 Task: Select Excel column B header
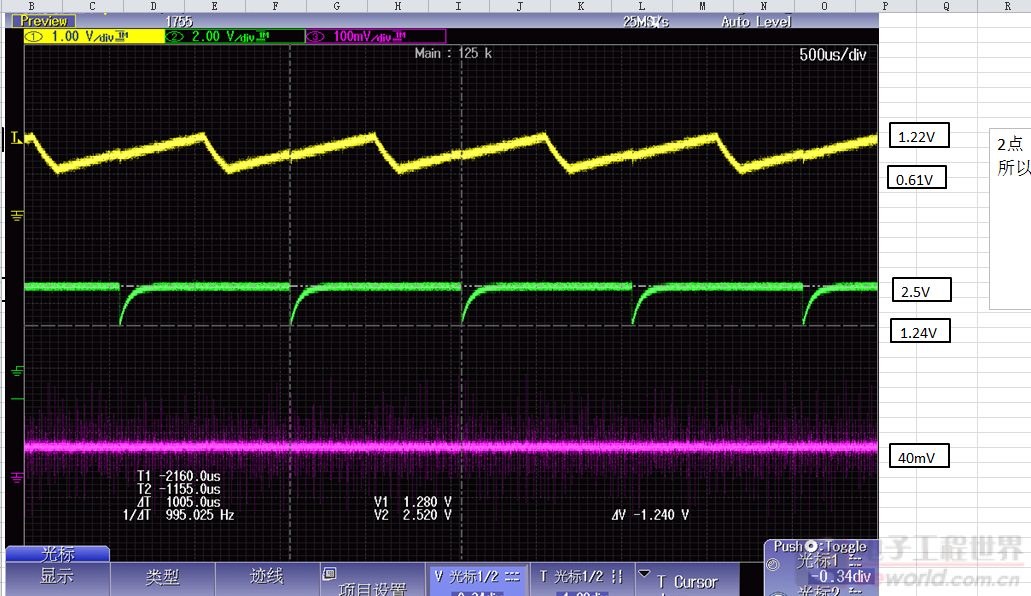[31, 6]
